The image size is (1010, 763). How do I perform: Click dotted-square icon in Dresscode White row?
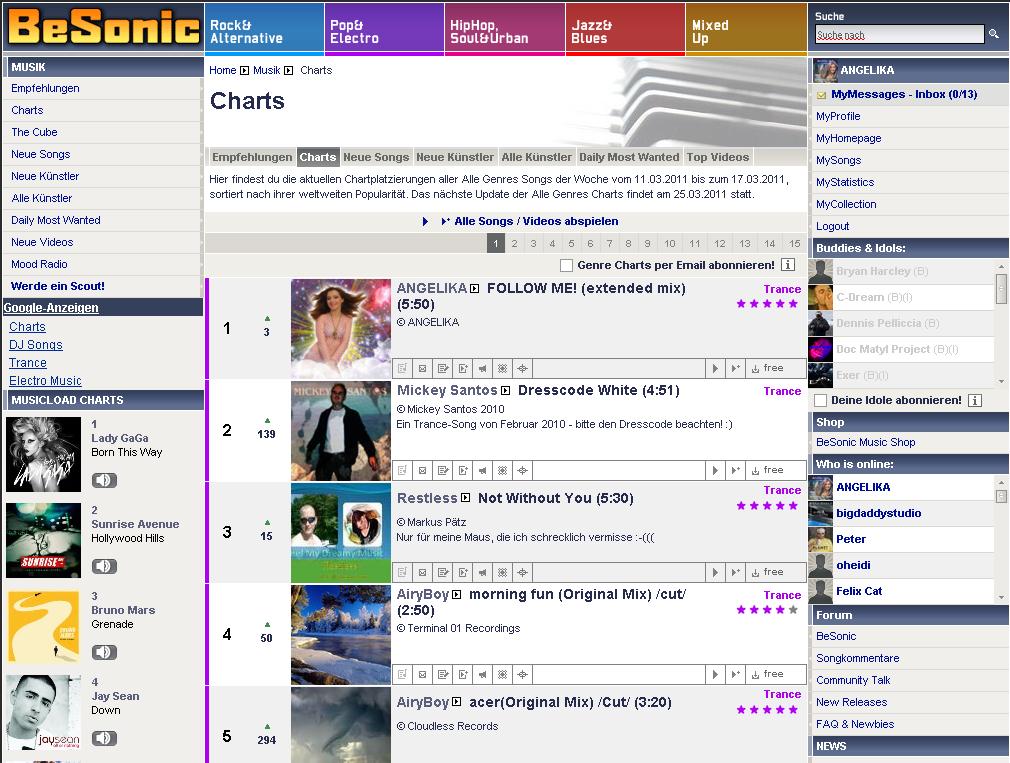tap(502, 470)
